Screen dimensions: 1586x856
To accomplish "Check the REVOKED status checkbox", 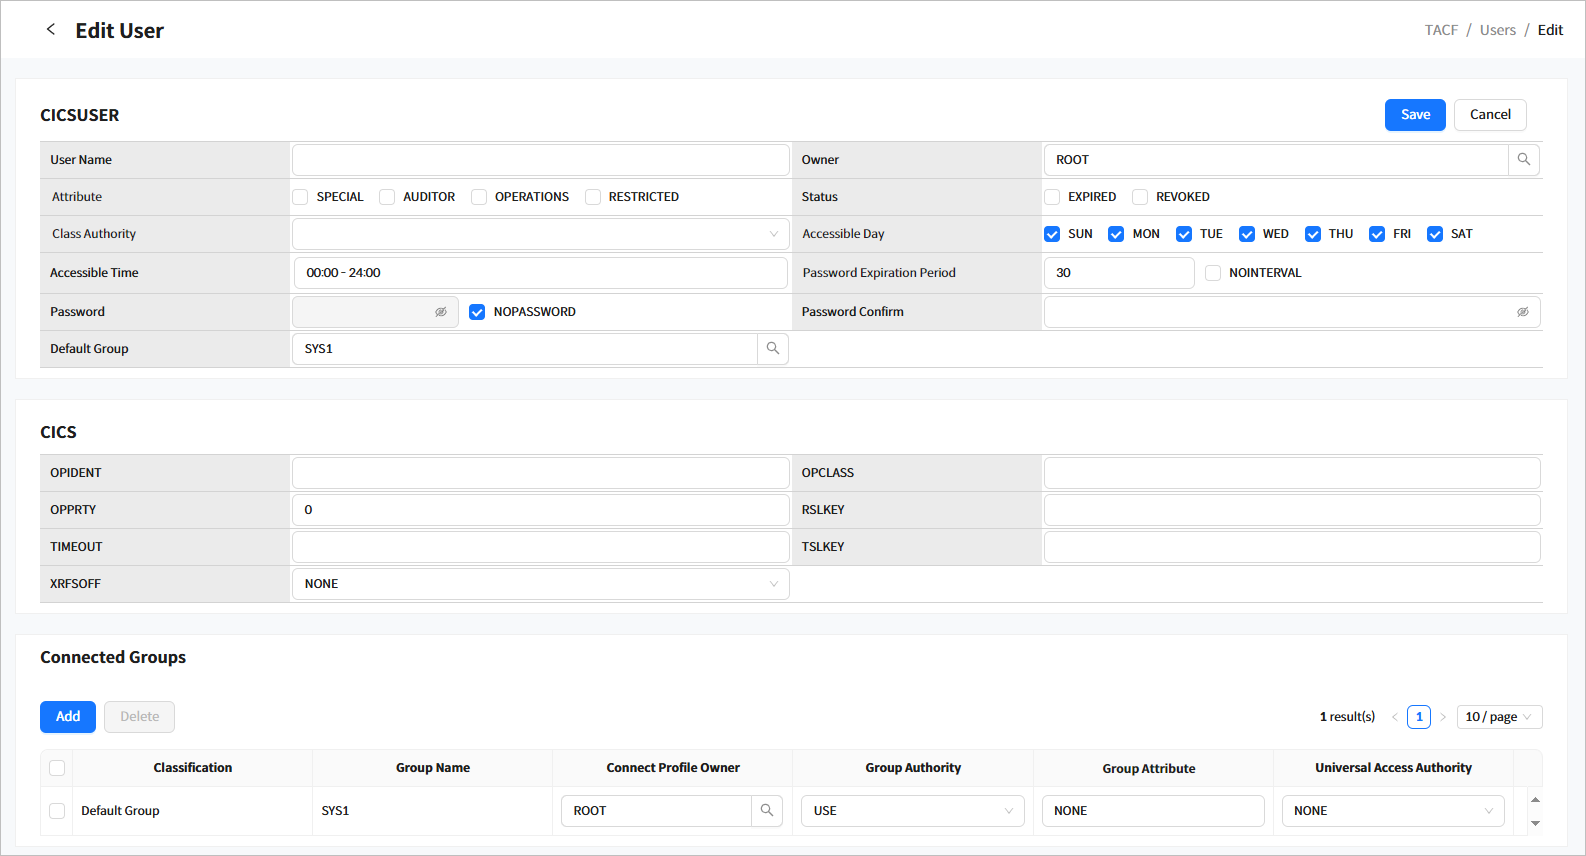I will (x=1140, y=197).
